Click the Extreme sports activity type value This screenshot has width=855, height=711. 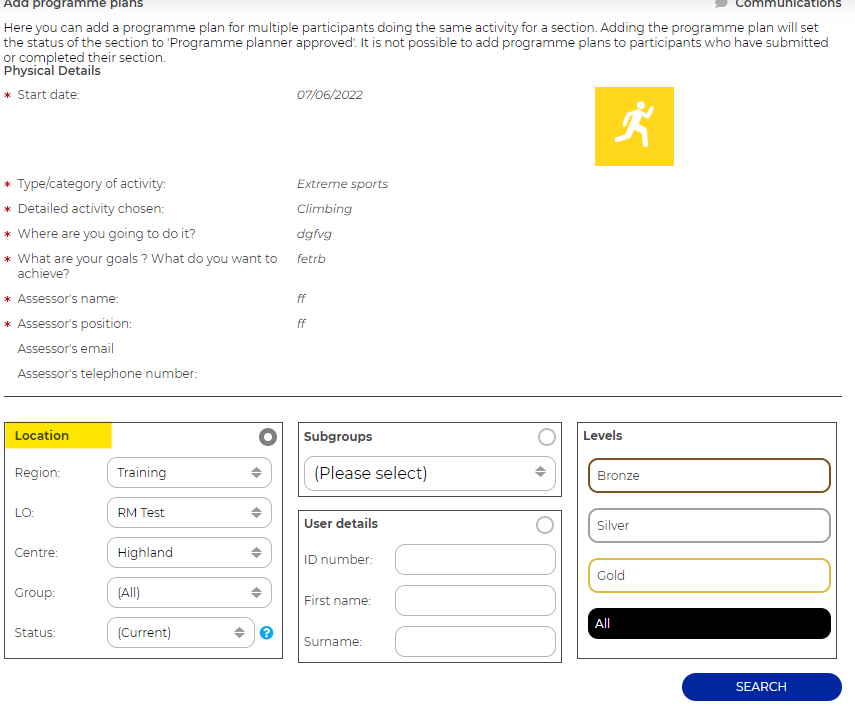click(x=342, y=184)
